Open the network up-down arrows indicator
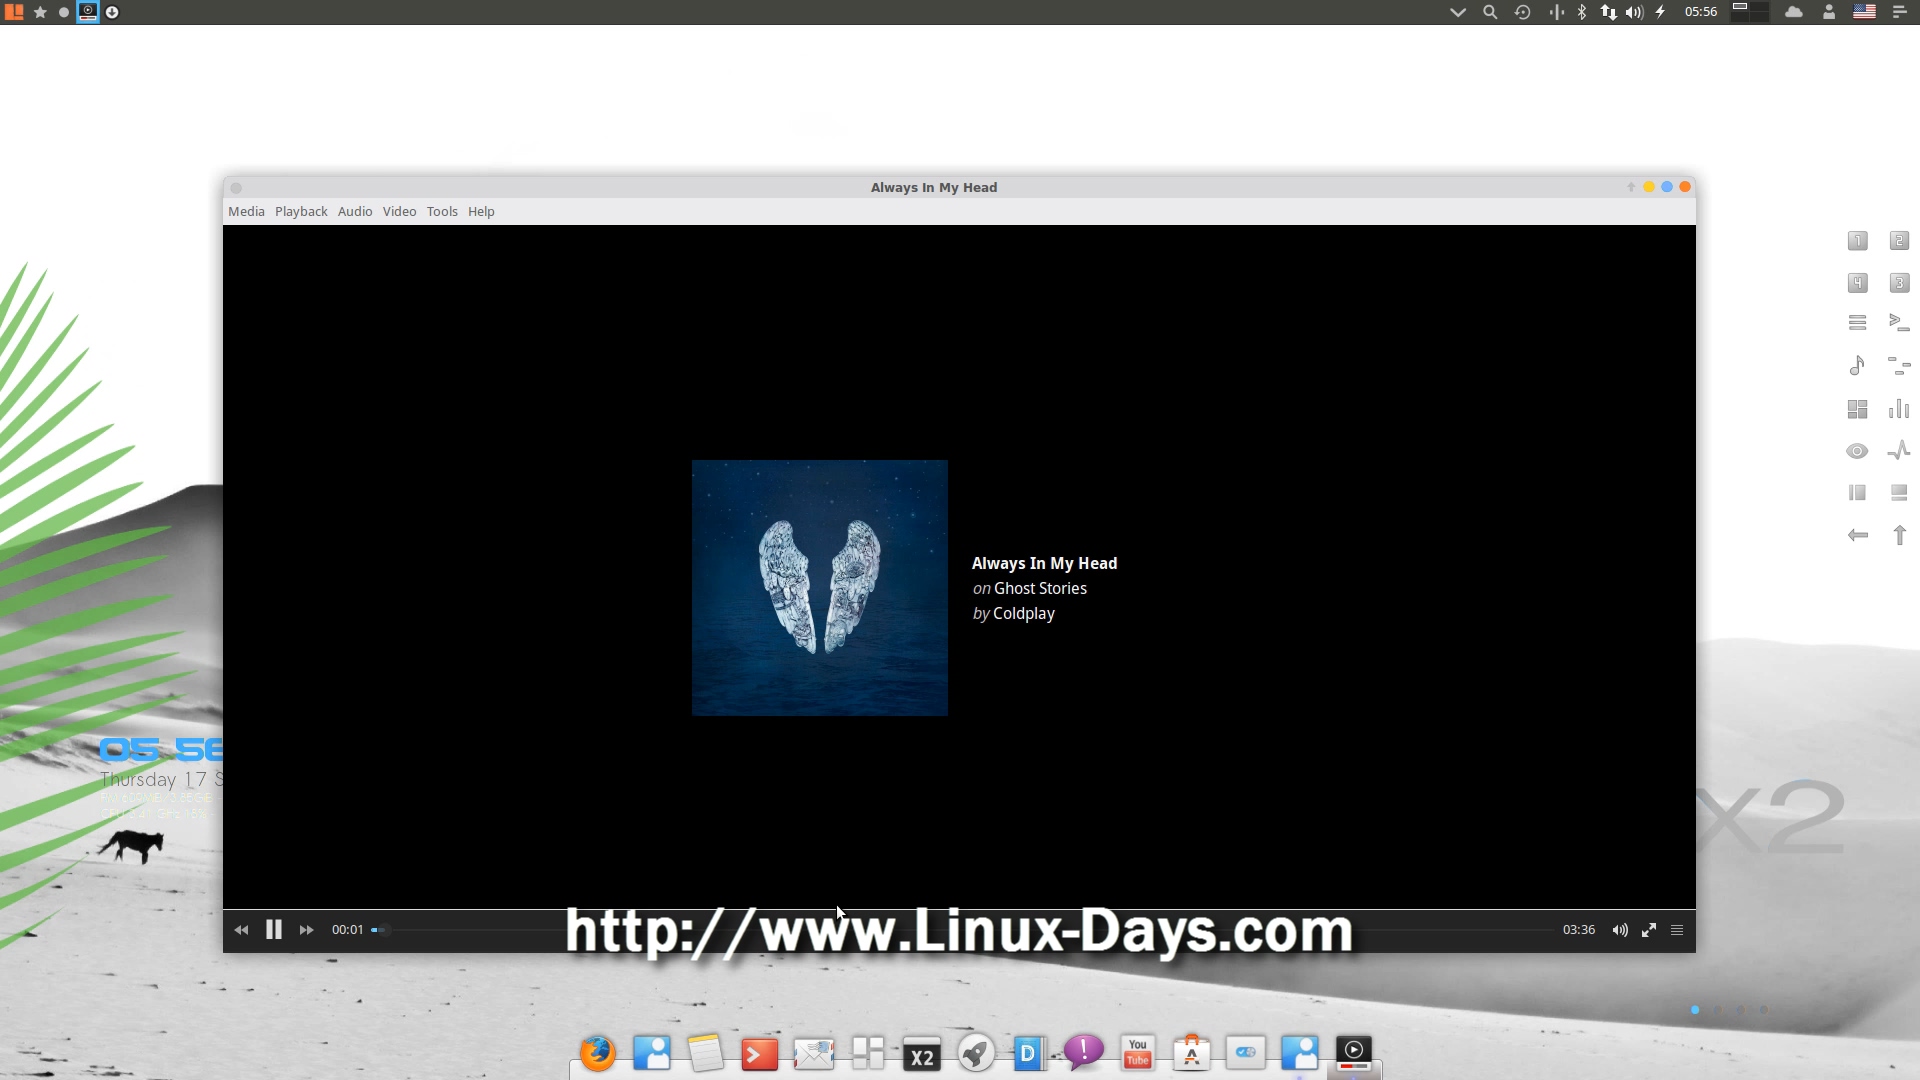1920x1080 pixels. point(1608,12)
